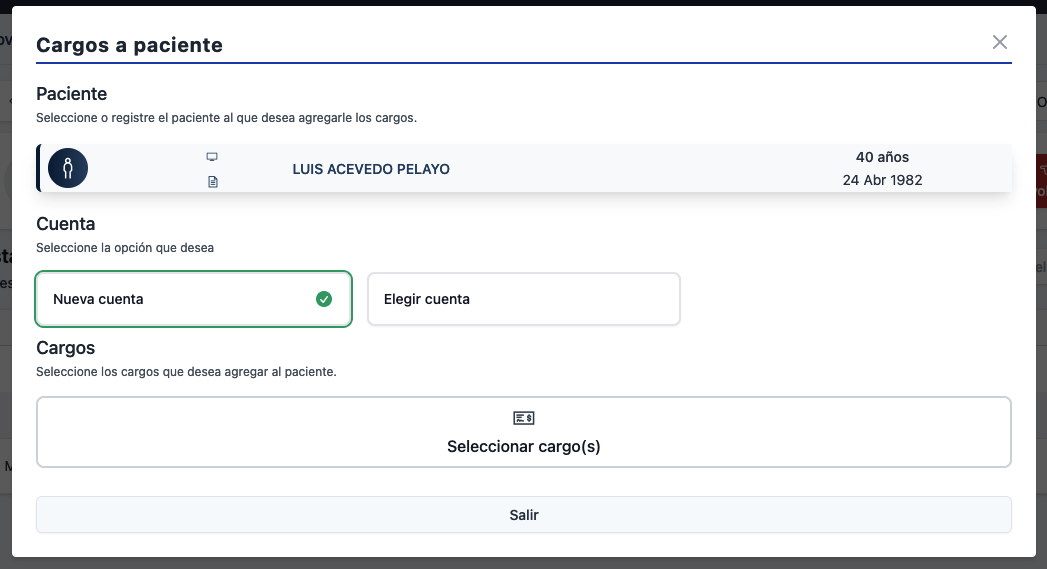Image resolution: width=1047 pixels, height=569 pixels.
Task: Click the patient's age 40 años
Action: pyautogui.click(x=882, y=157)
